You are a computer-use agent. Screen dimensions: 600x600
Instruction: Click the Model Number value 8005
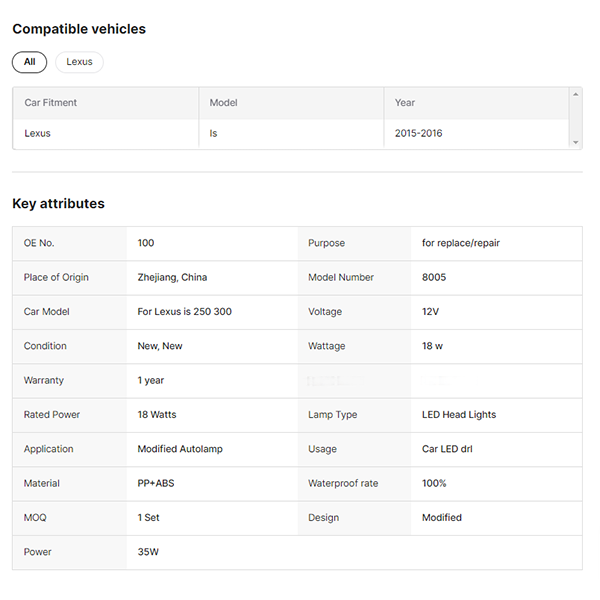pyautogui.click(x=435, y=277)
